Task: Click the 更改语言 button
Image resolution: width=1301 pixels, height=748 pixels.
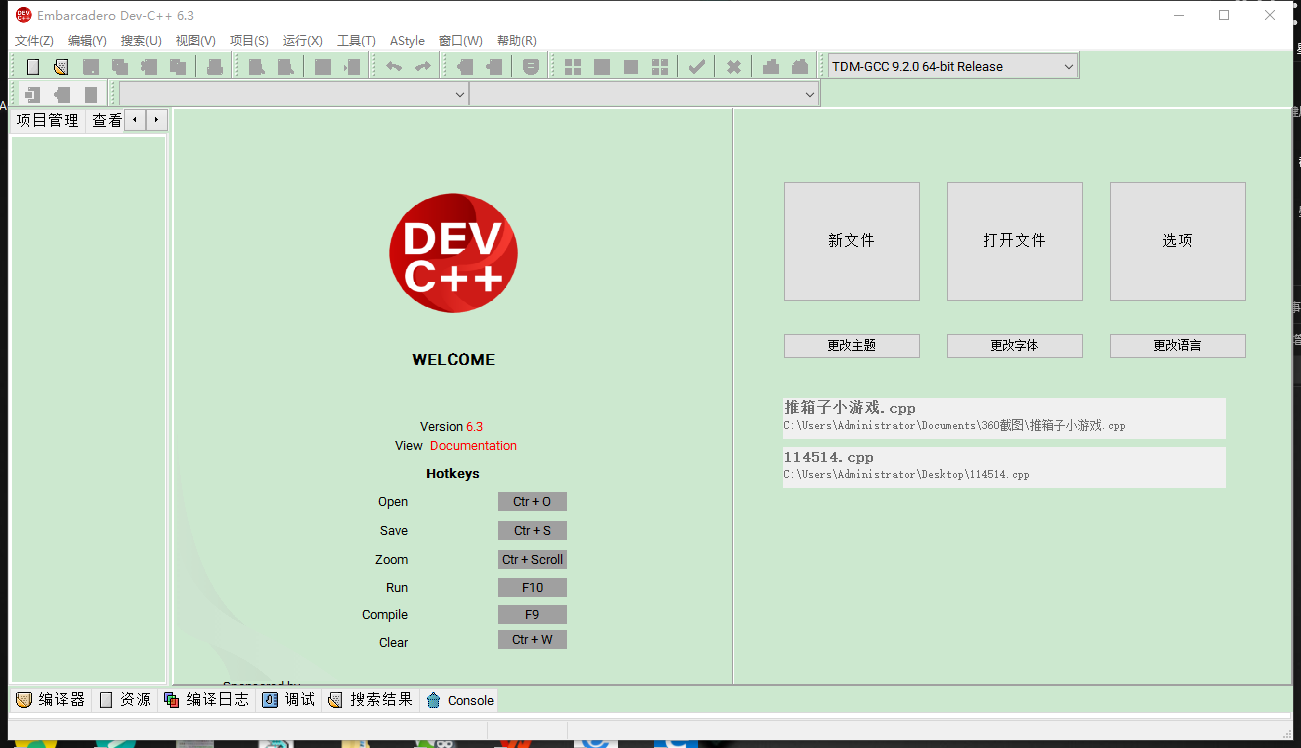Action: (x=1178, y=346)
